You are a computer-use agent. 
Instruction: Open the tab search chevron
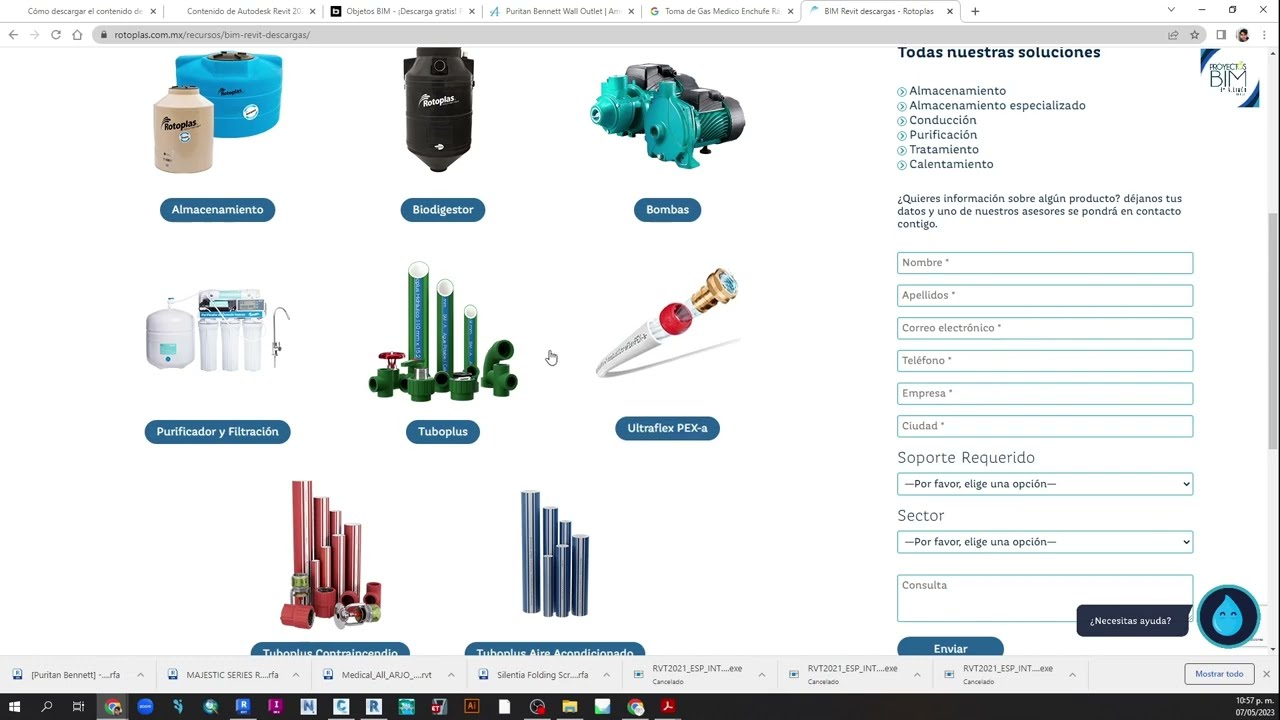point(1171,10)
